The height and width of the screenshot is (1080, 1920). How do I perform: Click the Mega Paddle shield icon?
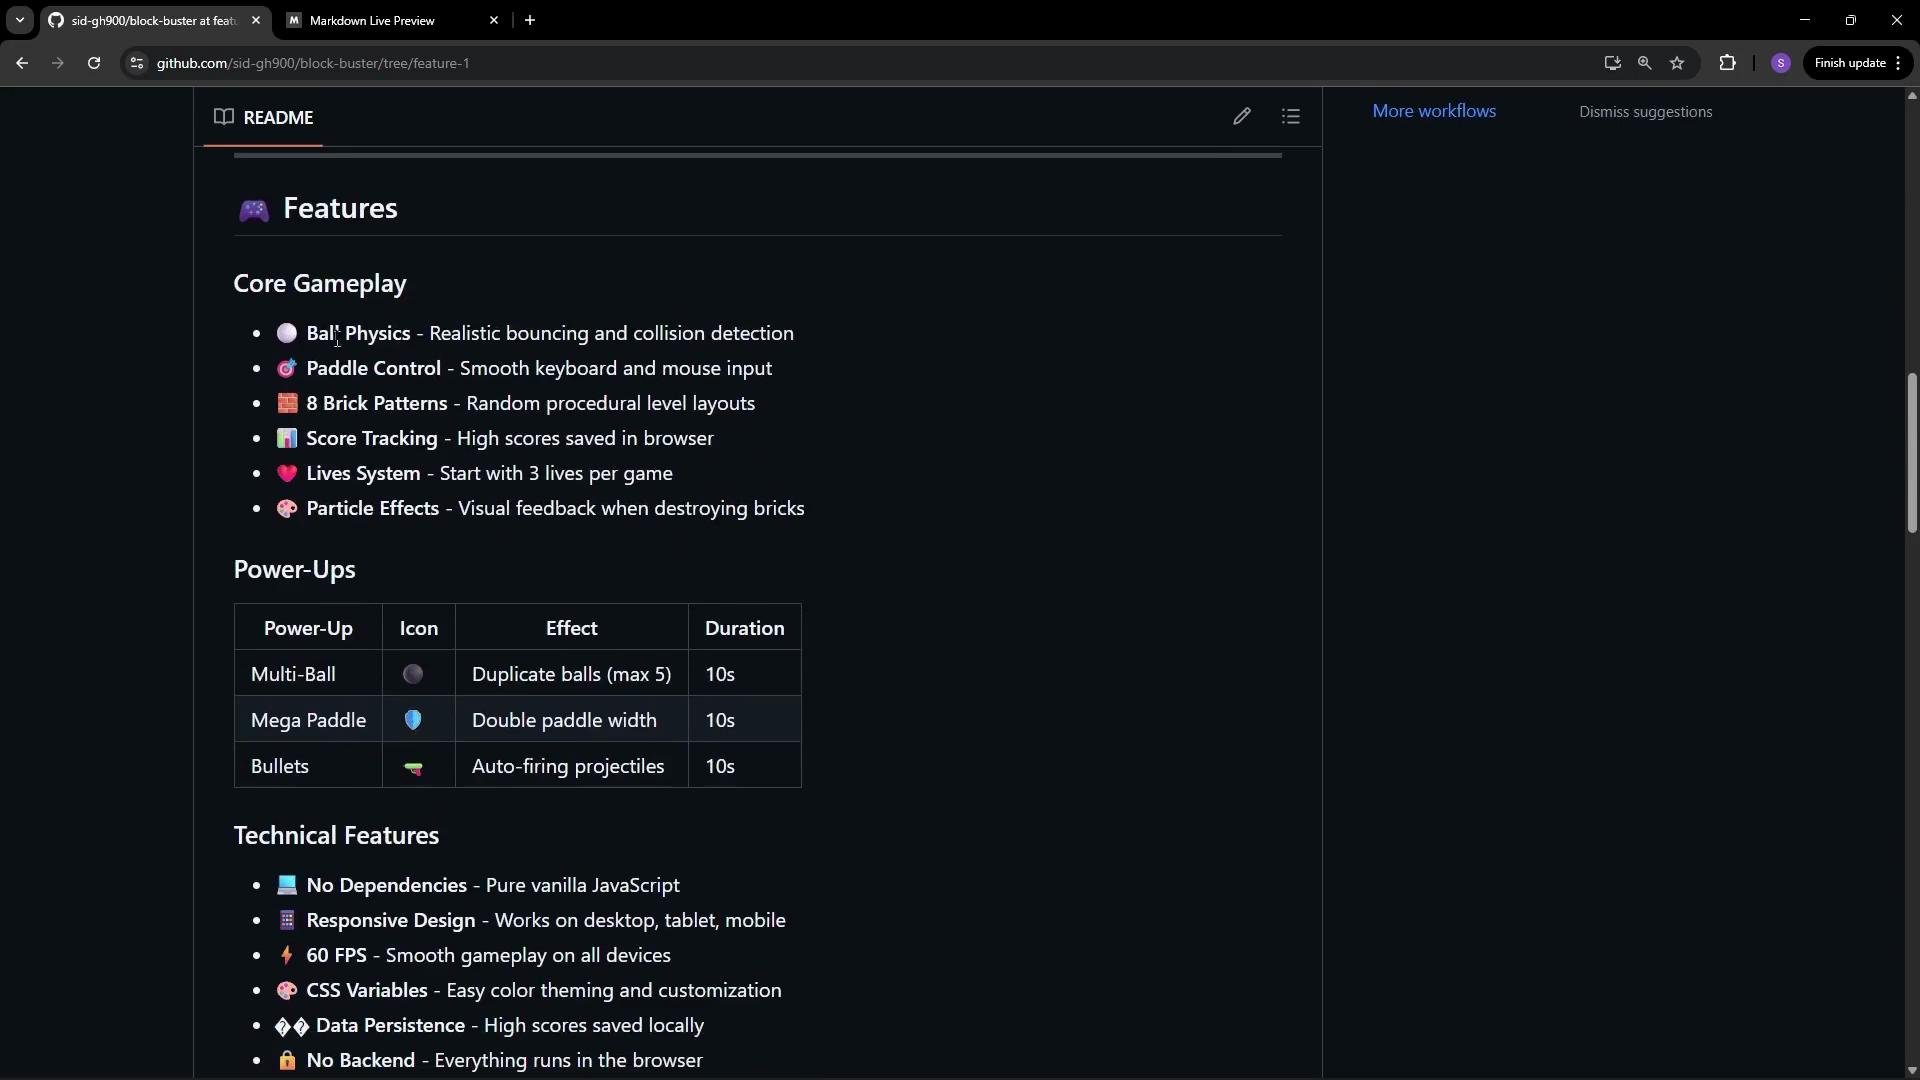point(413,720)
